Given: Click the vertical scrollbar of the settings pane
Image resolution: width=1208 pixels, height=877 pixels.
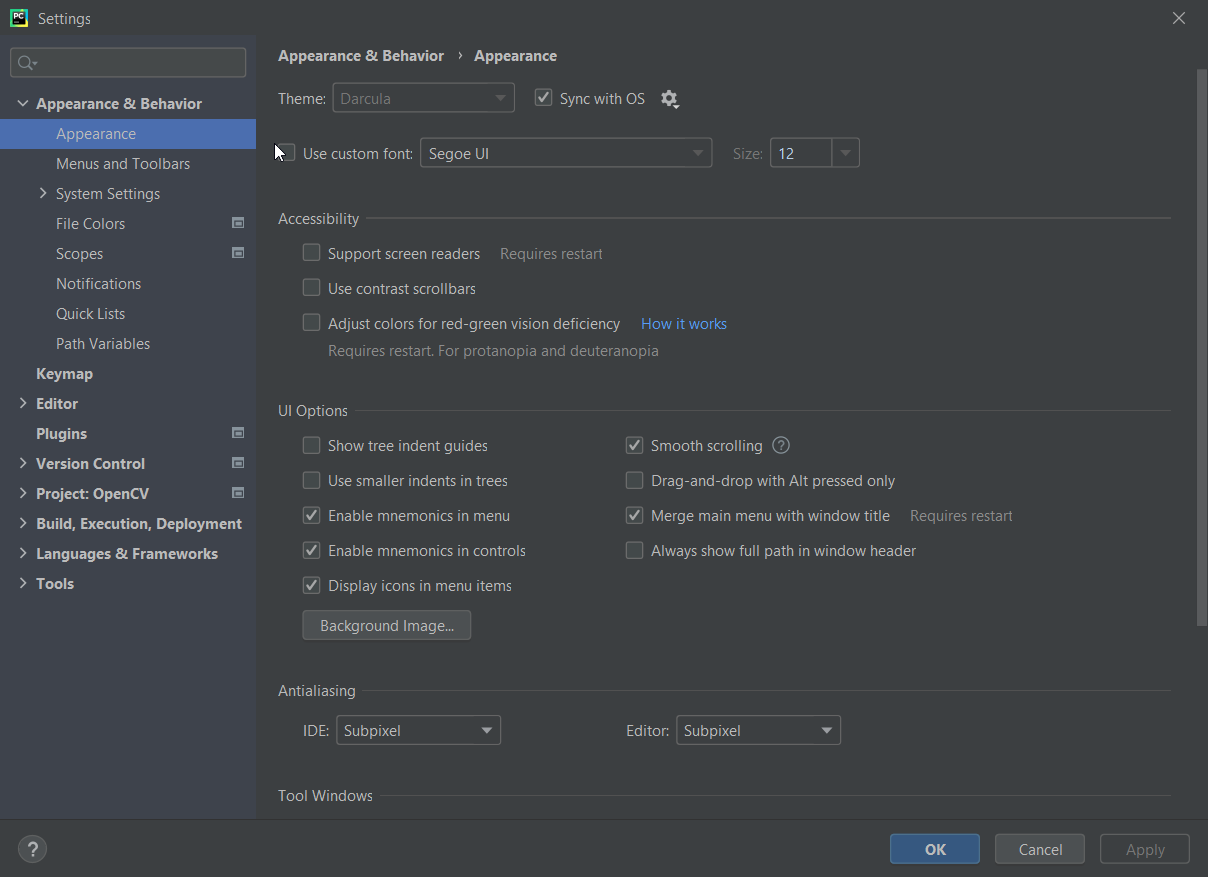Looking at the screenshot, I should [1202, 348].
